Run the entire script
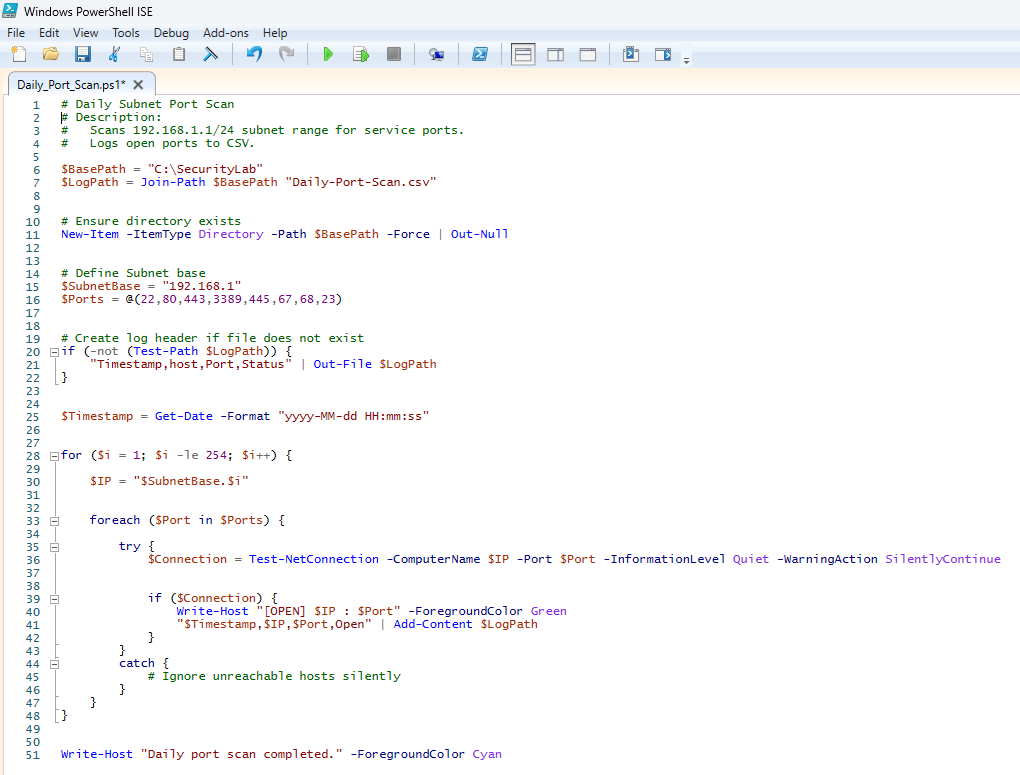The height and width of the screenshot is (775, 1020). click(328, 54)
